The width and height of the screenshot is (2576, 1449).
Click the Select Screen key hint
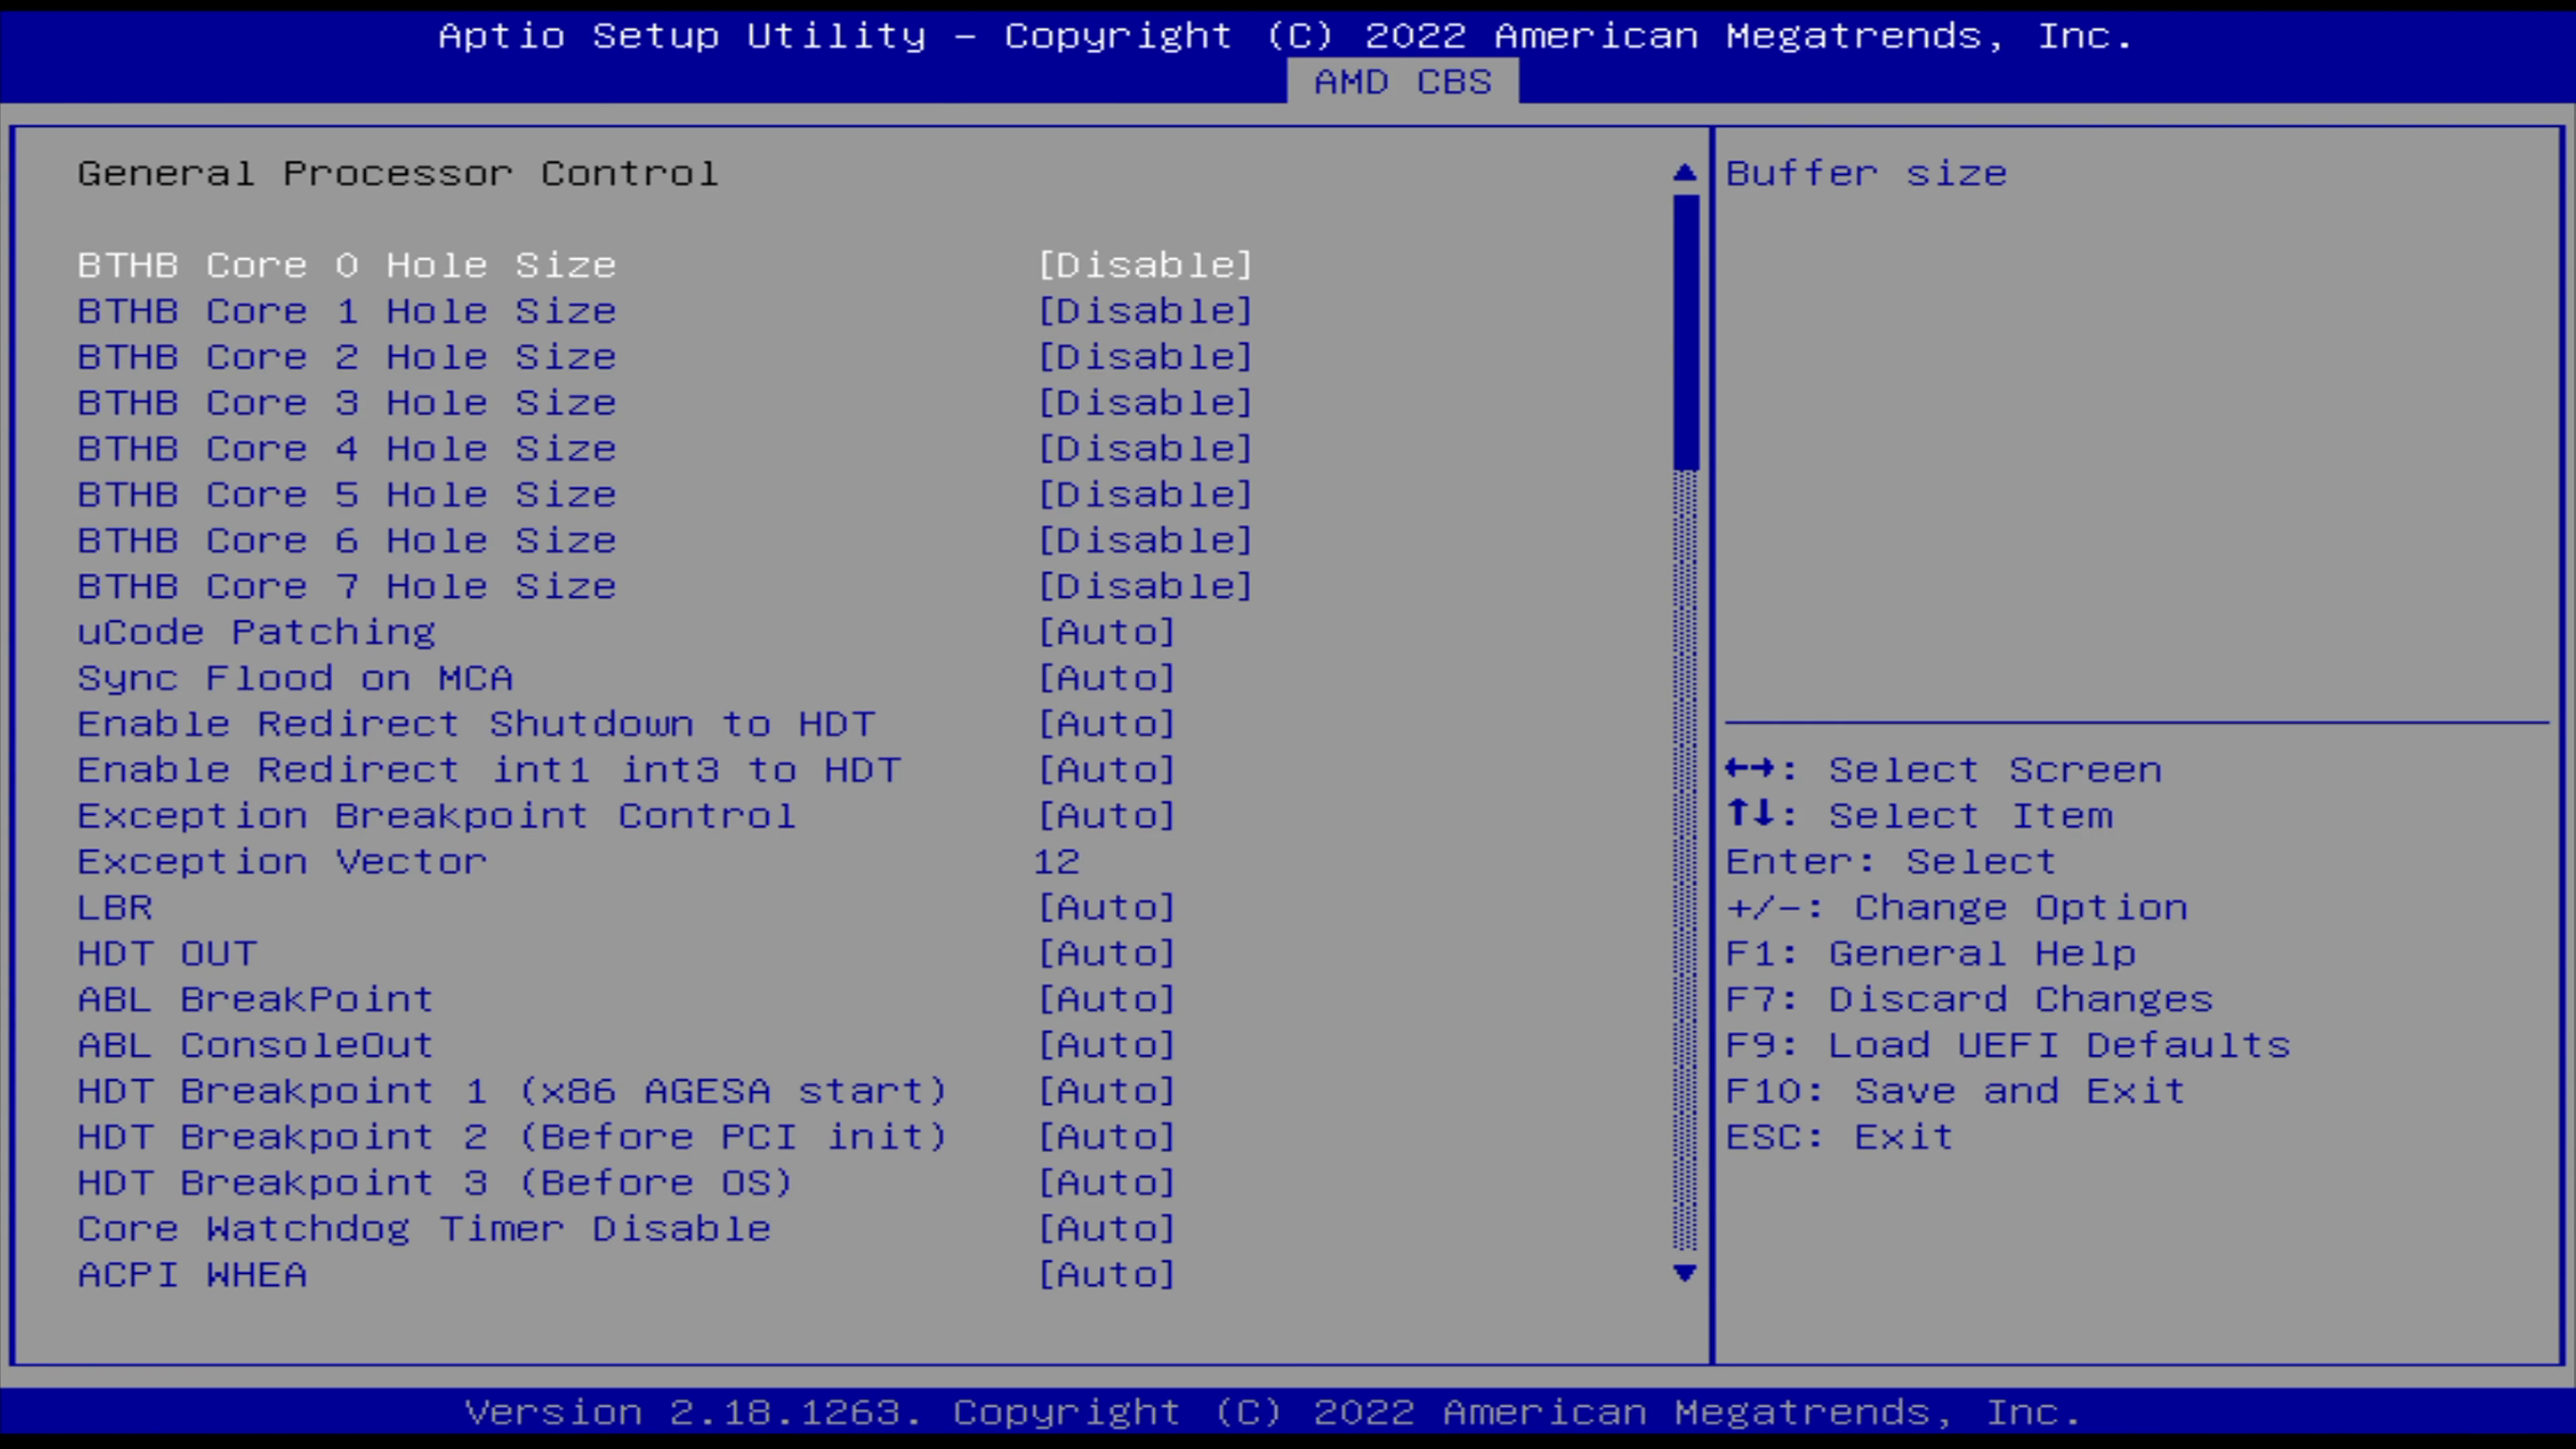coord(1944,770)
